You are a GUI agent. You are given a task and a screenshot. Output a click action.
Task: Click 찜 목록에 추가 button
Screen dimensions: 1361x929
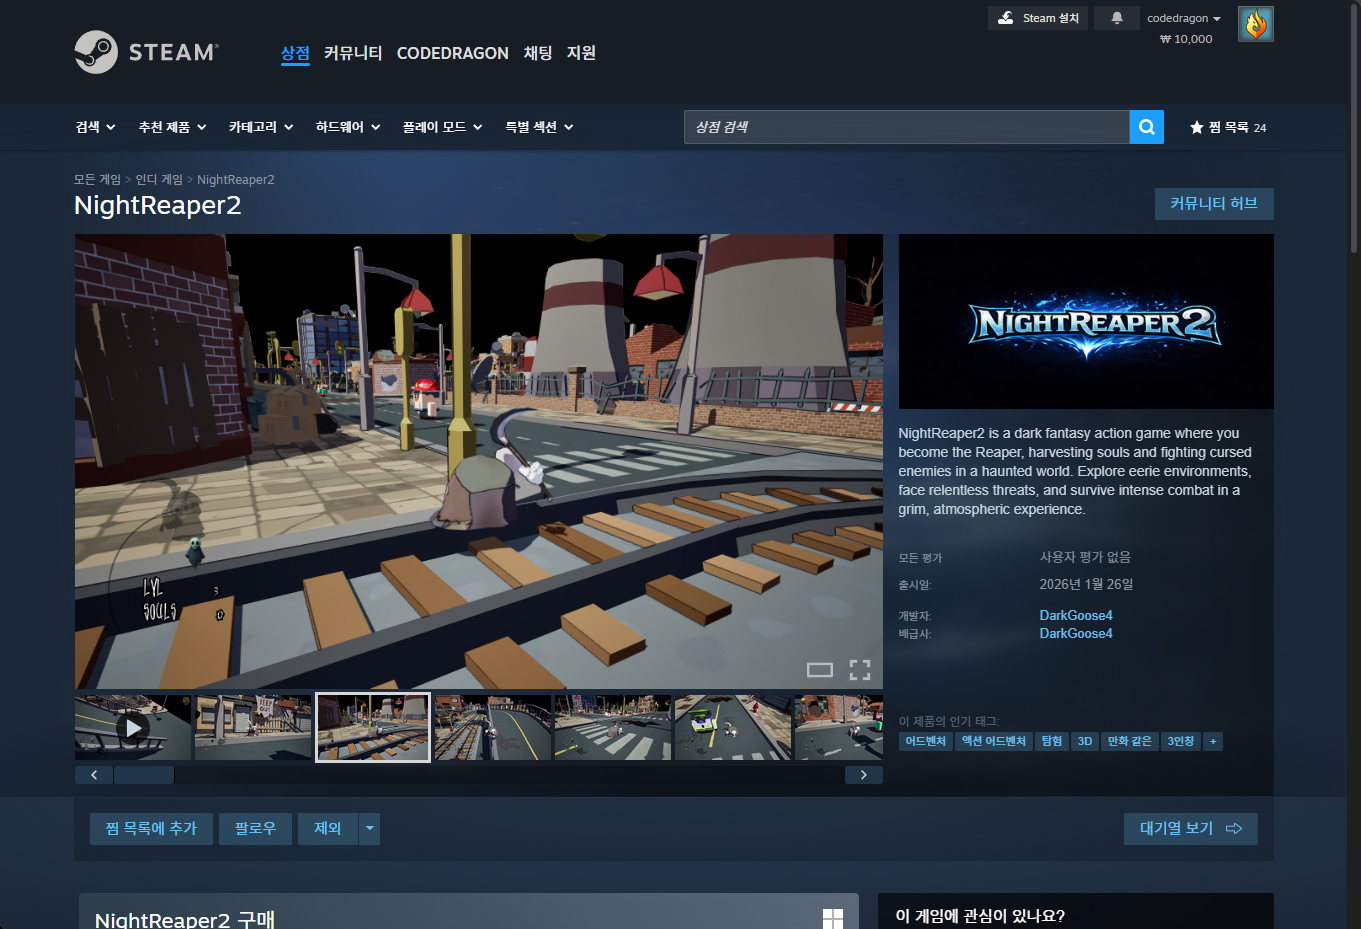(x=151, y=828)
